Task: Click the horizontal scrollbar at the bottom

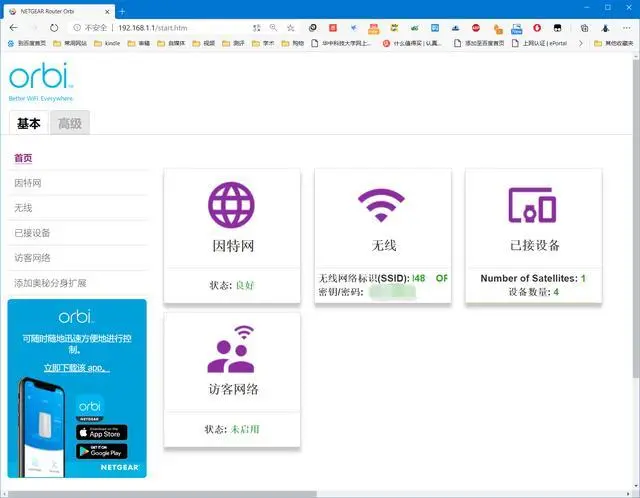Action: pos(162,494)
